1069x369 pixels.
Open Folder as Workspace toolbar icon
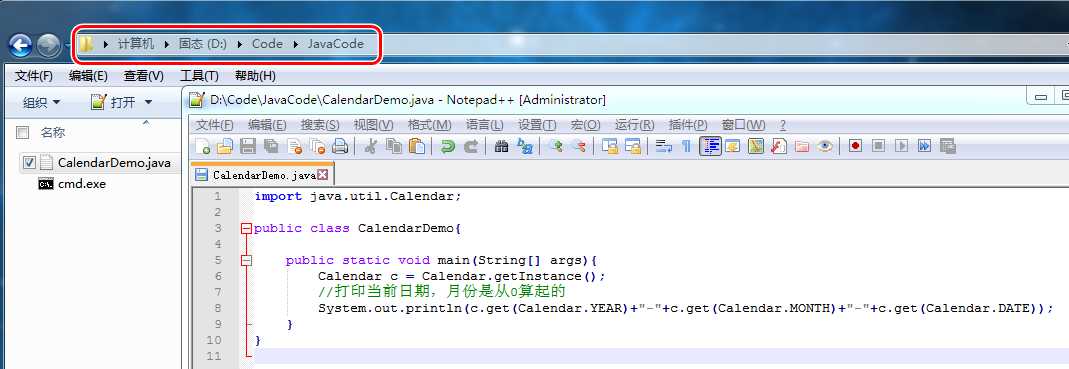[802, 146]
